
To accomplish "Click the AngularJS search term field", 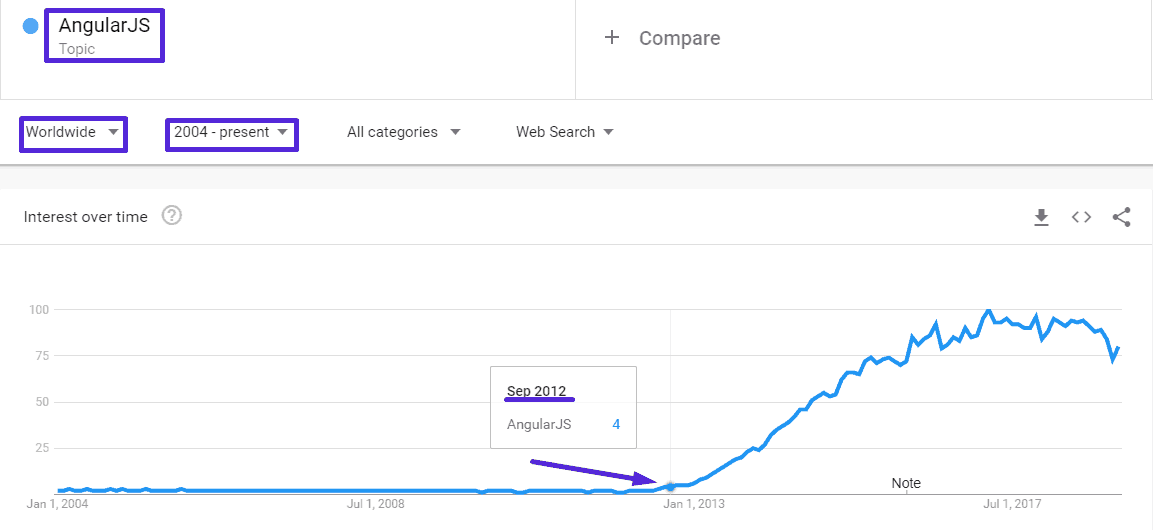I will click(x=104, y=26).
